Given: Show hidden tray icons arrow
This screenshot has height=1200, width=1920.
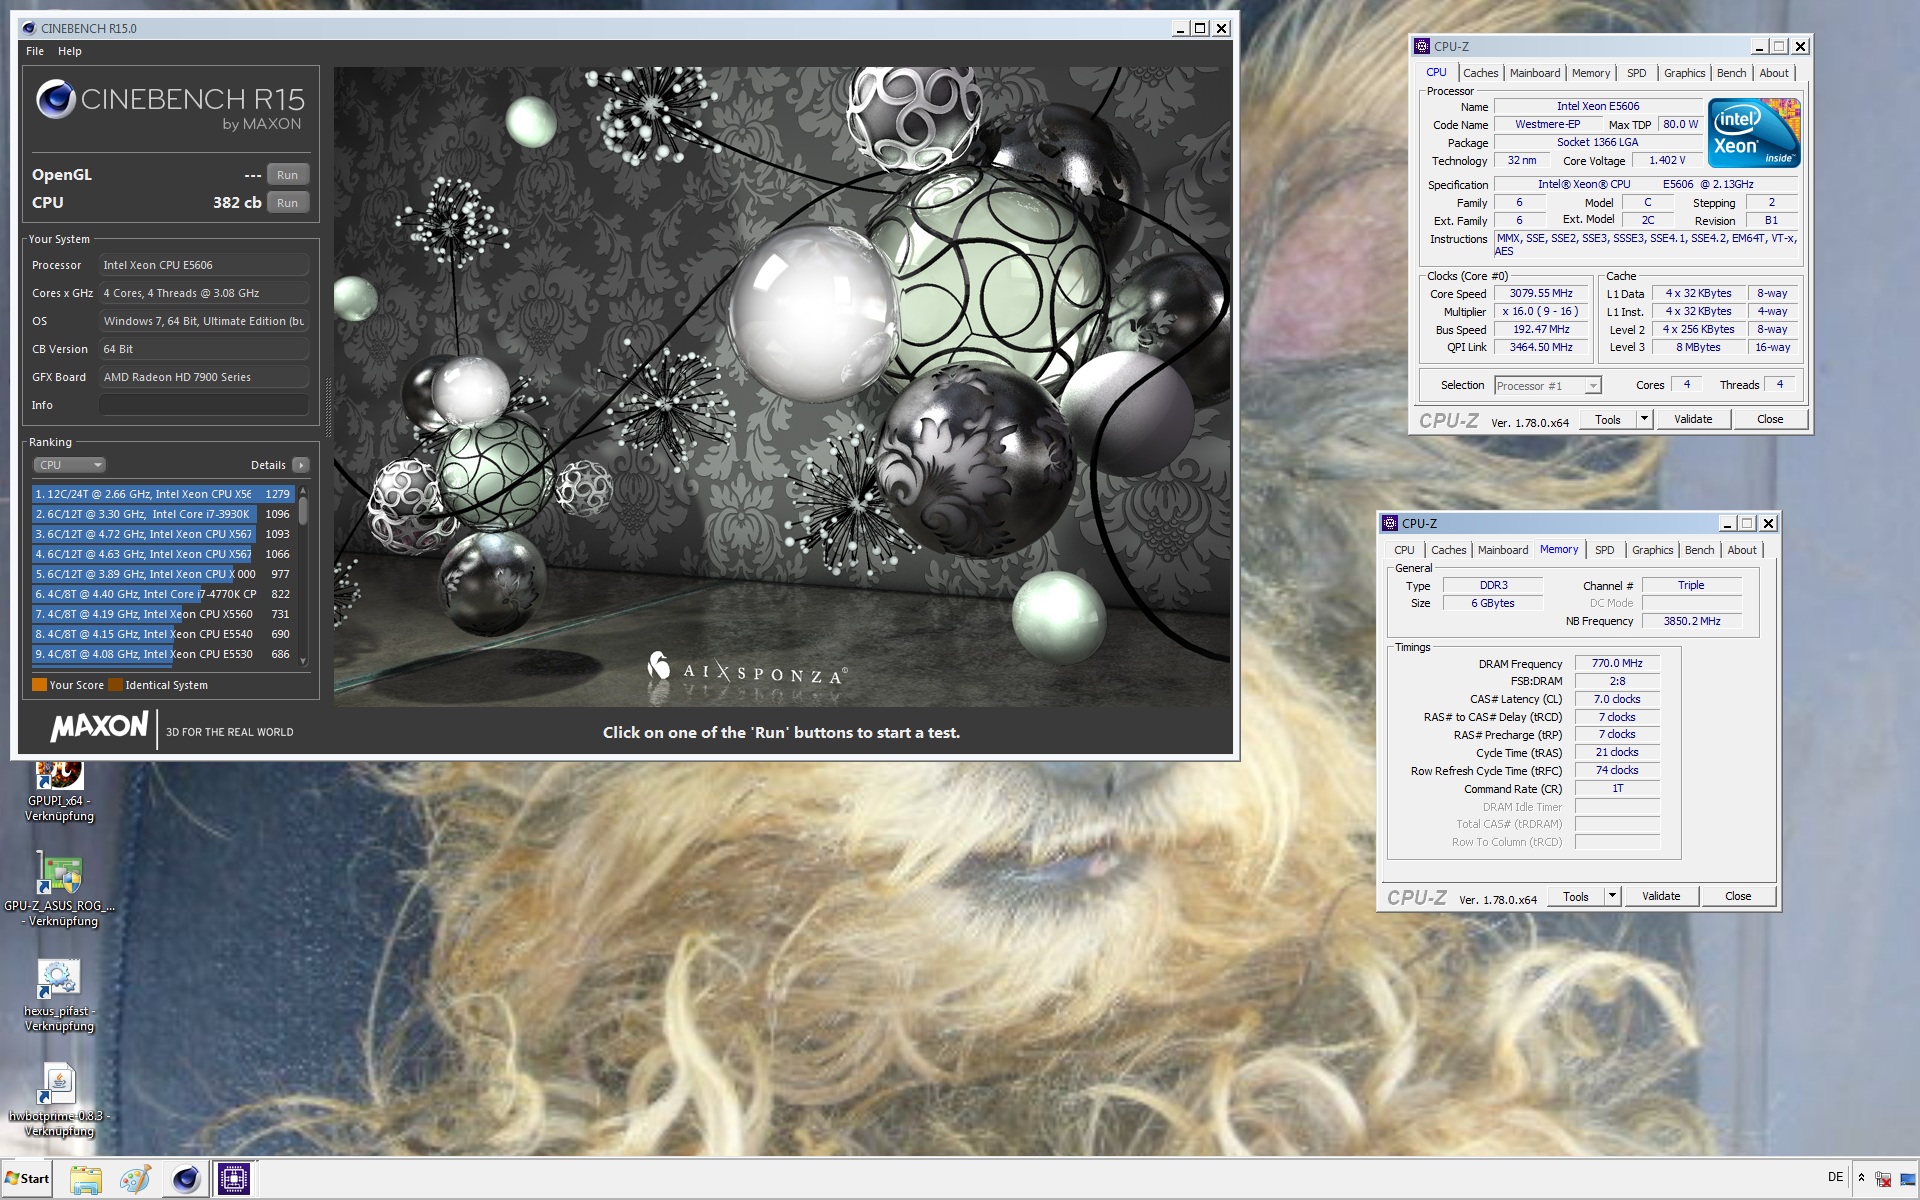Looking at the screenshot, I should click(x=1861, y=1178).
